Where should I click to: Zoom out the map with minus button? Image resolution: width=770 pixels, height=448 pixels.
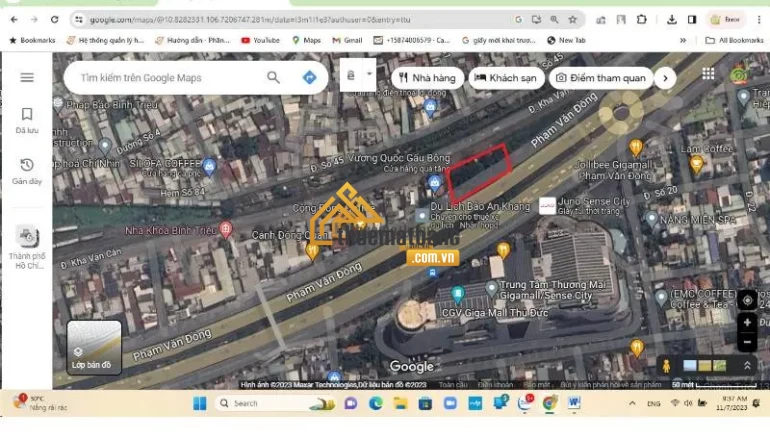(746, 343)
